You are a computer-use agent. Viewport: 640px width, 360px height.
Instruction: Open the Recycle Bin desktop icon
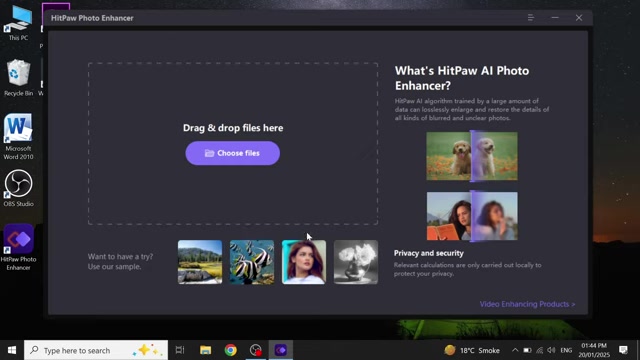click(18, 78)
